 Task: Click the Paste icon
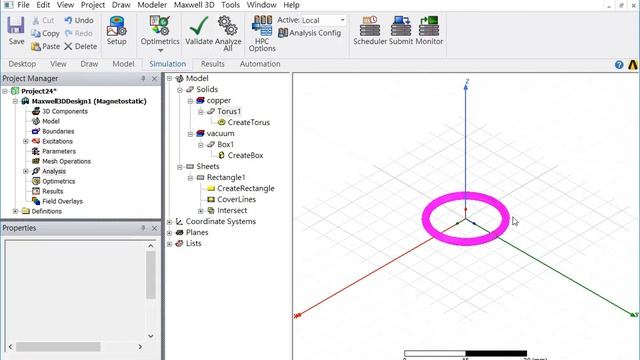[x=36, y=47]
